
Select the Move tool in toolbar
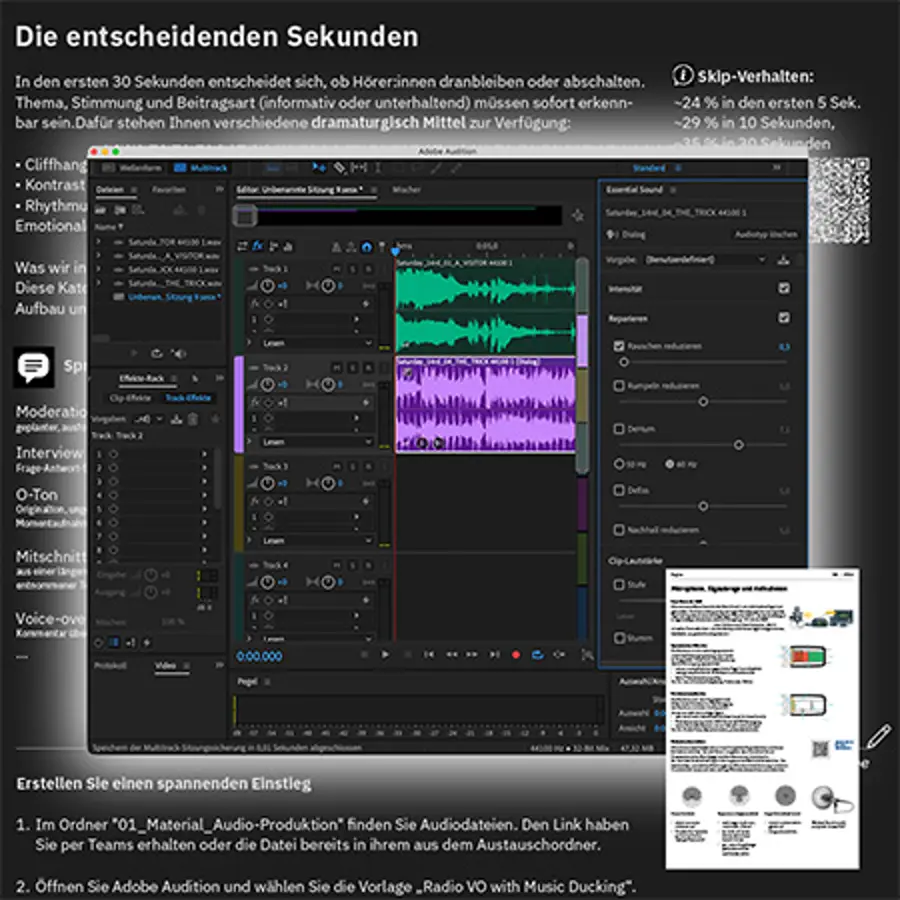(x=319, y=168)
